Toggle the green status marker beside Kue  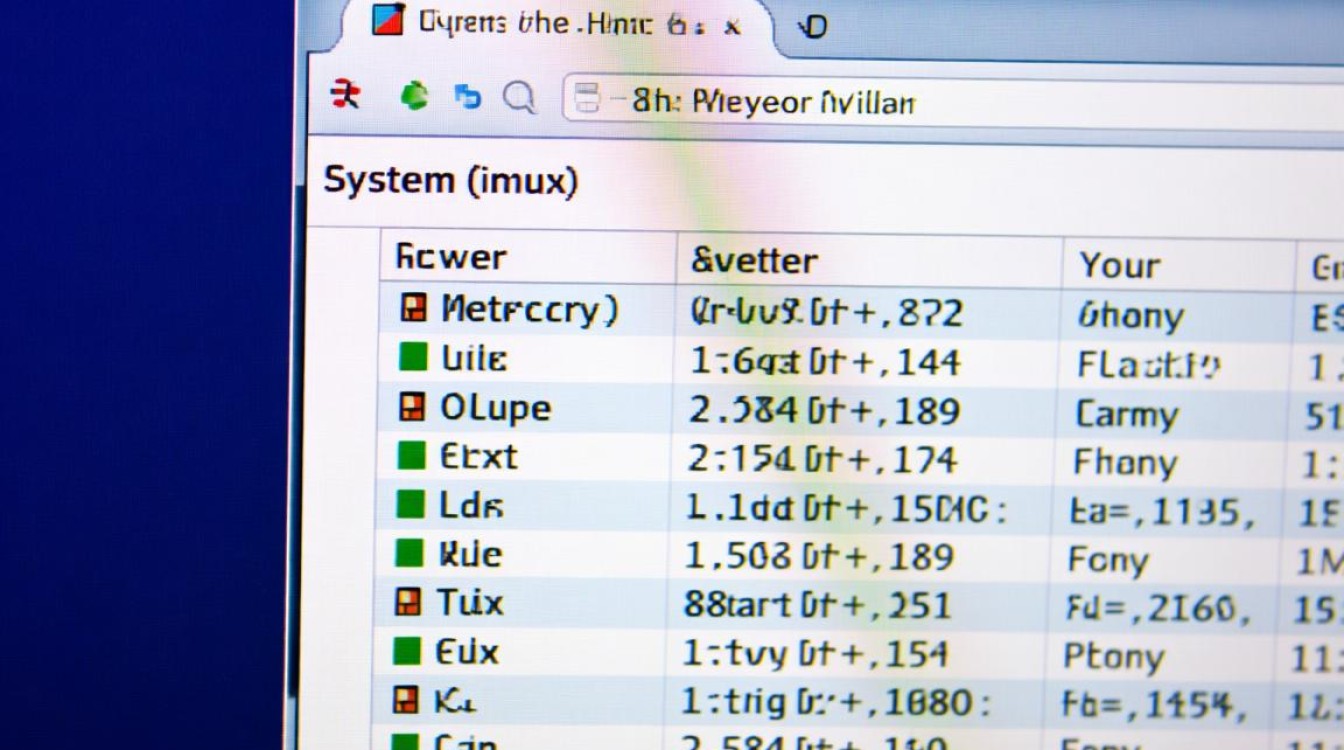click(410, 554)
